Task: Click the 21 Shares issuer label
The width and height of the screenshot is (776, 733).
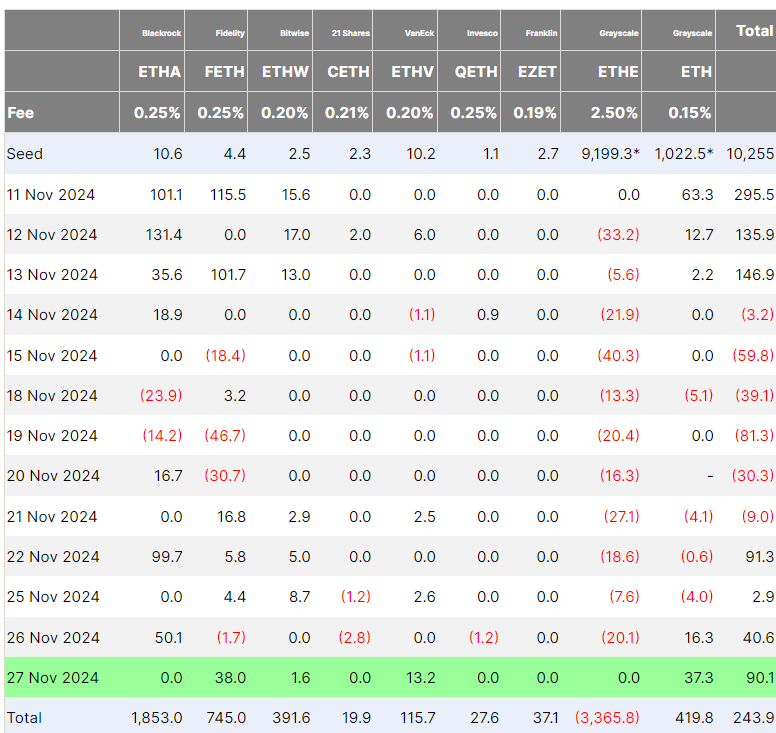Action: coord(351,33)
